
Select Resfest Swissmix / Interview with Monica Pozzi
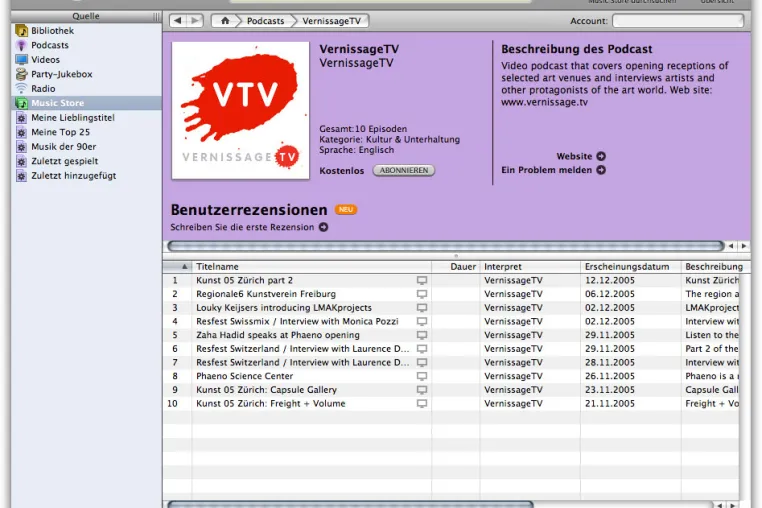[297, 321]
